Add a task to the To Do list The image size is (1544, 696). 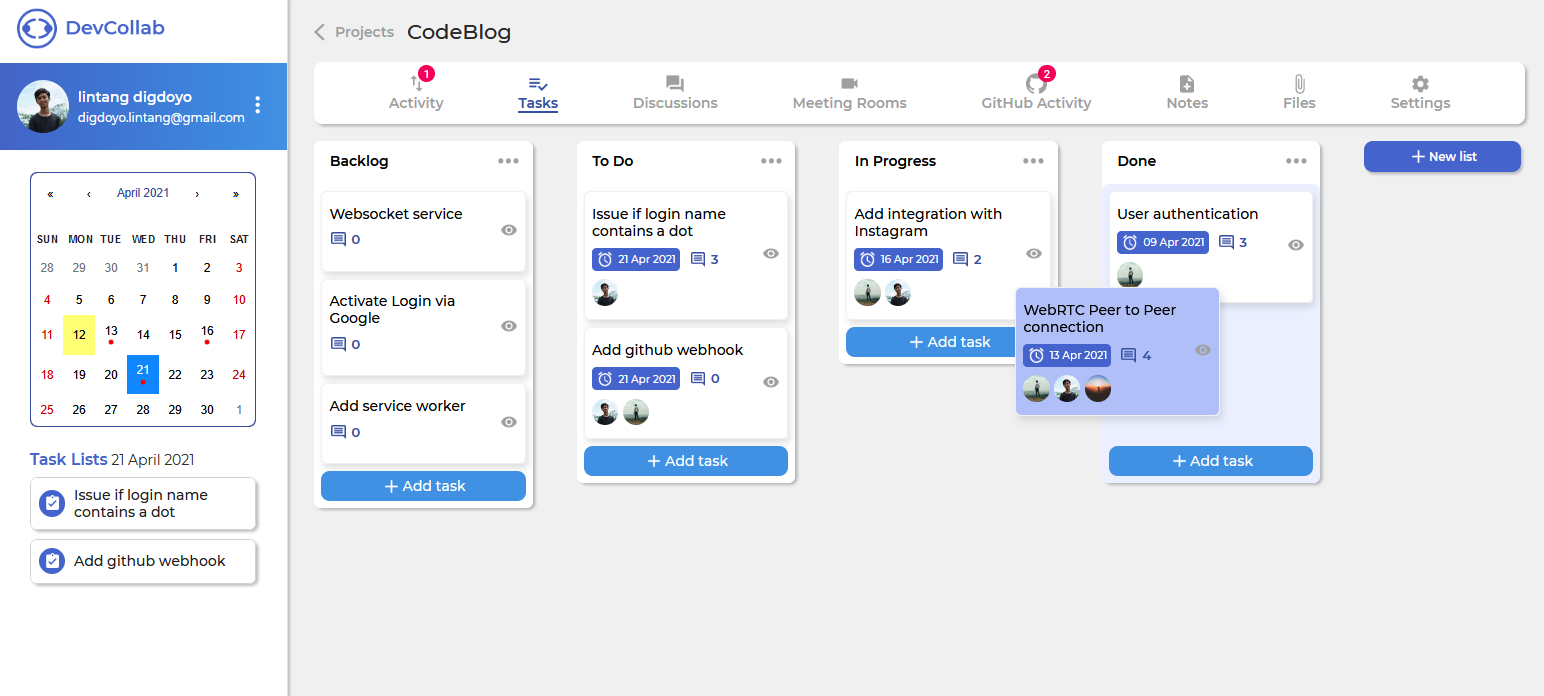(x=685, y=460)
